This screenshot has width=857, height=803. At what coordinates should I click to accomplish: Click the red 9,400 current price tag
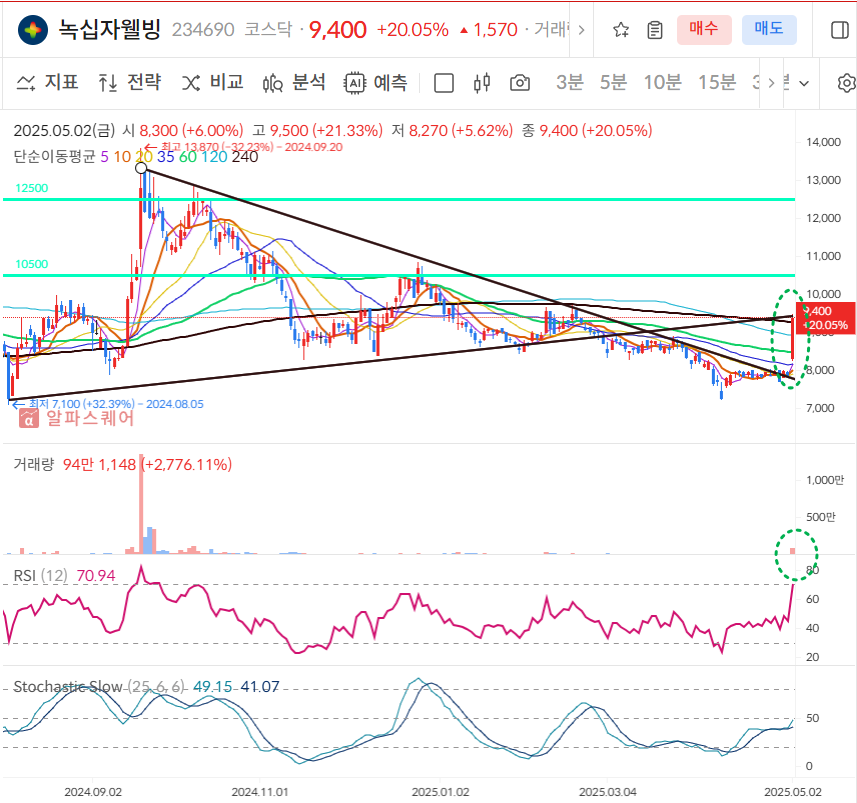point(825,318)
